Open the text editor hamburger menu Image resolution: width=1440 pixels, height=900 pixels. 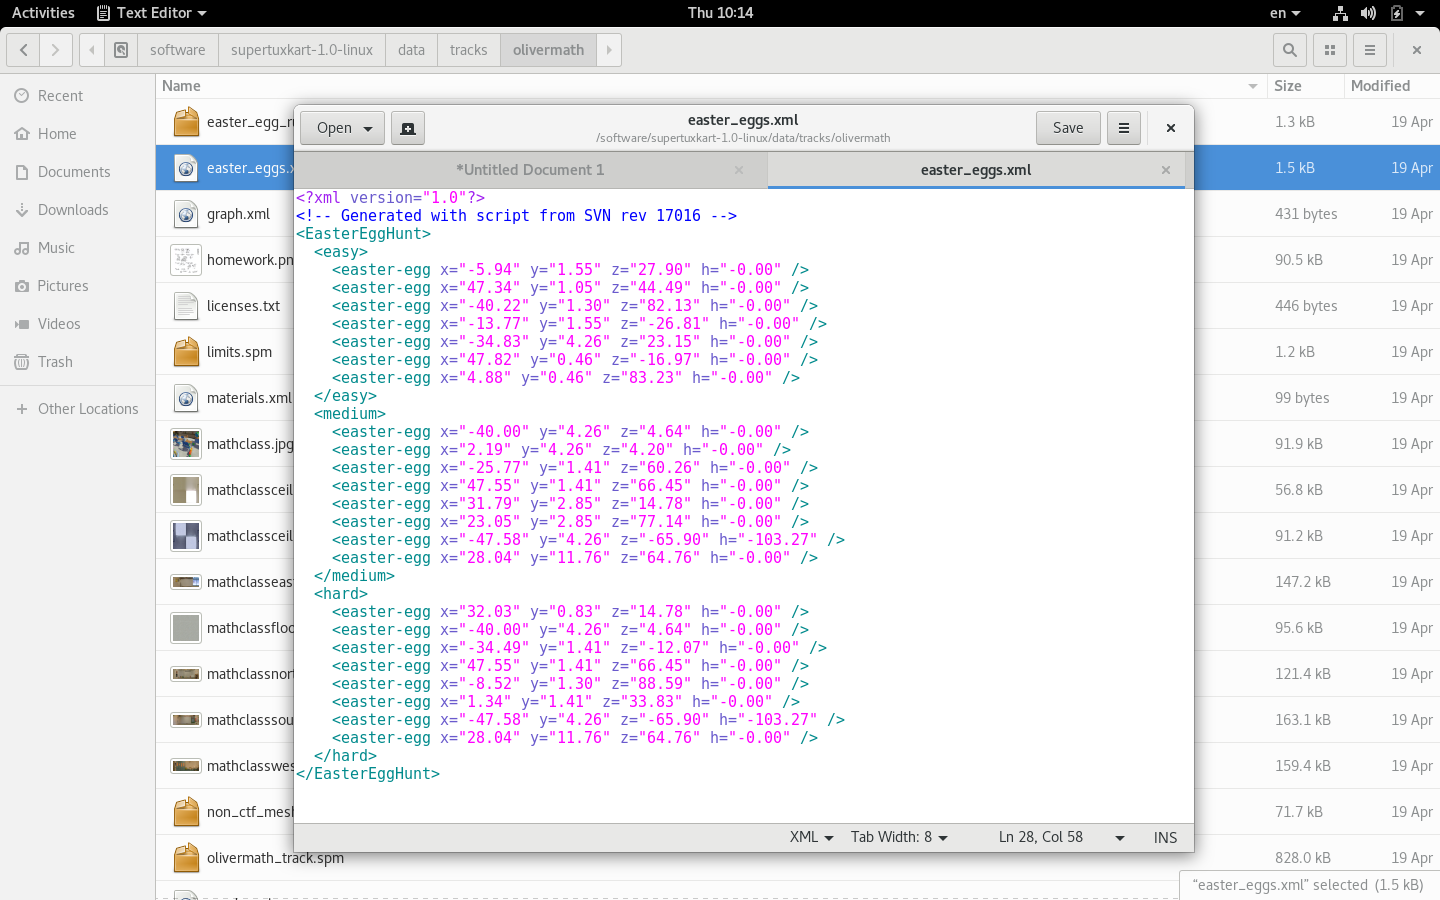tap(1123, 128)
